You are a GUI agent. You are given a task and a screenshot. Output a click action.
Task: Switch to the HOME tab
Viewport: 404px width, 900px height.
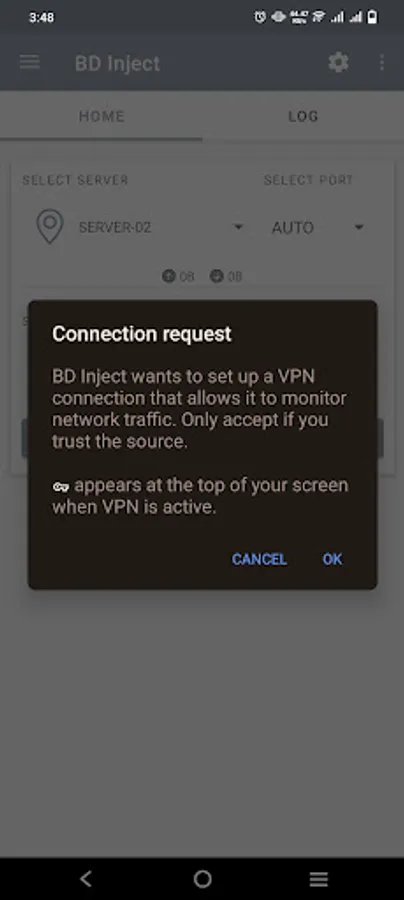pos(101,116)
